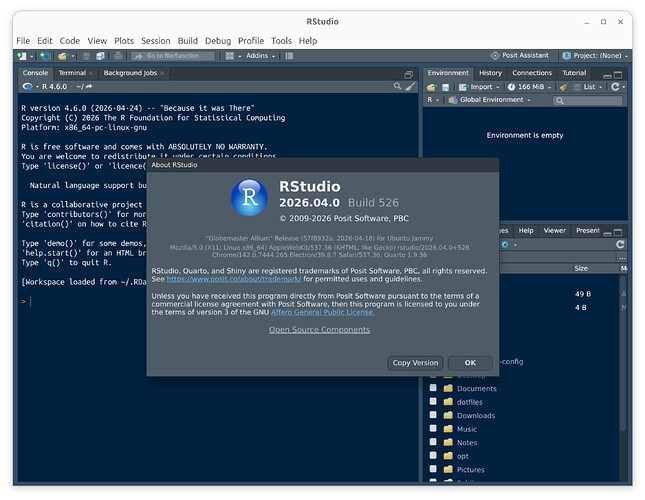
Task: Open the Tools menu
Action: click(x=281, y=41)
